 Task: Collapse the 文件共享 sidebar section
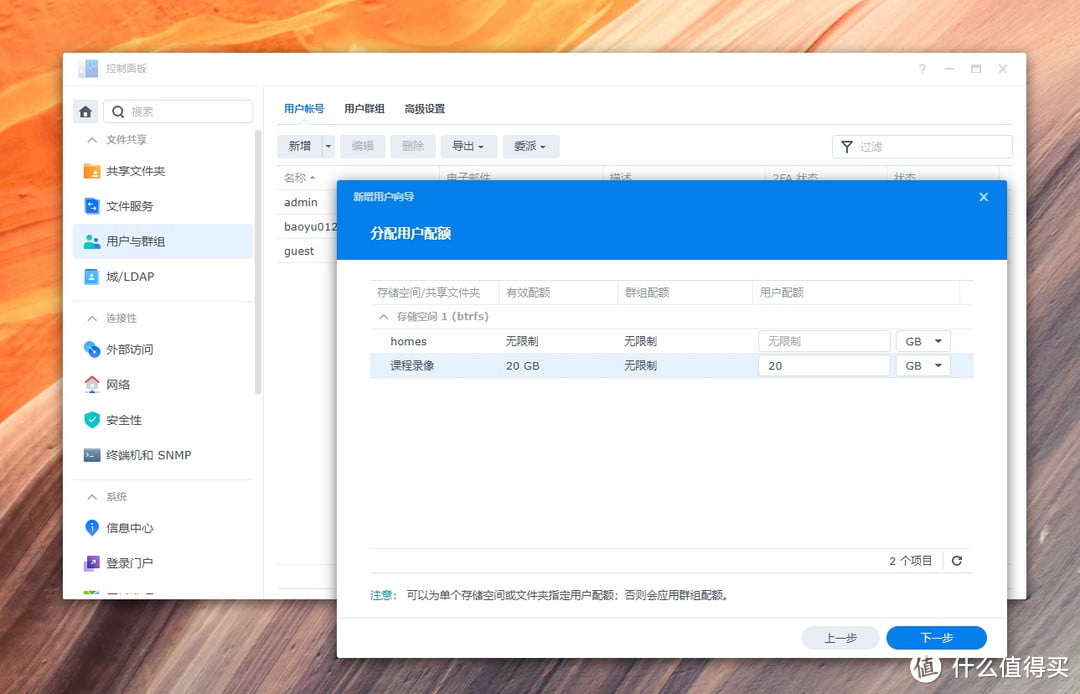coord(92,140)
